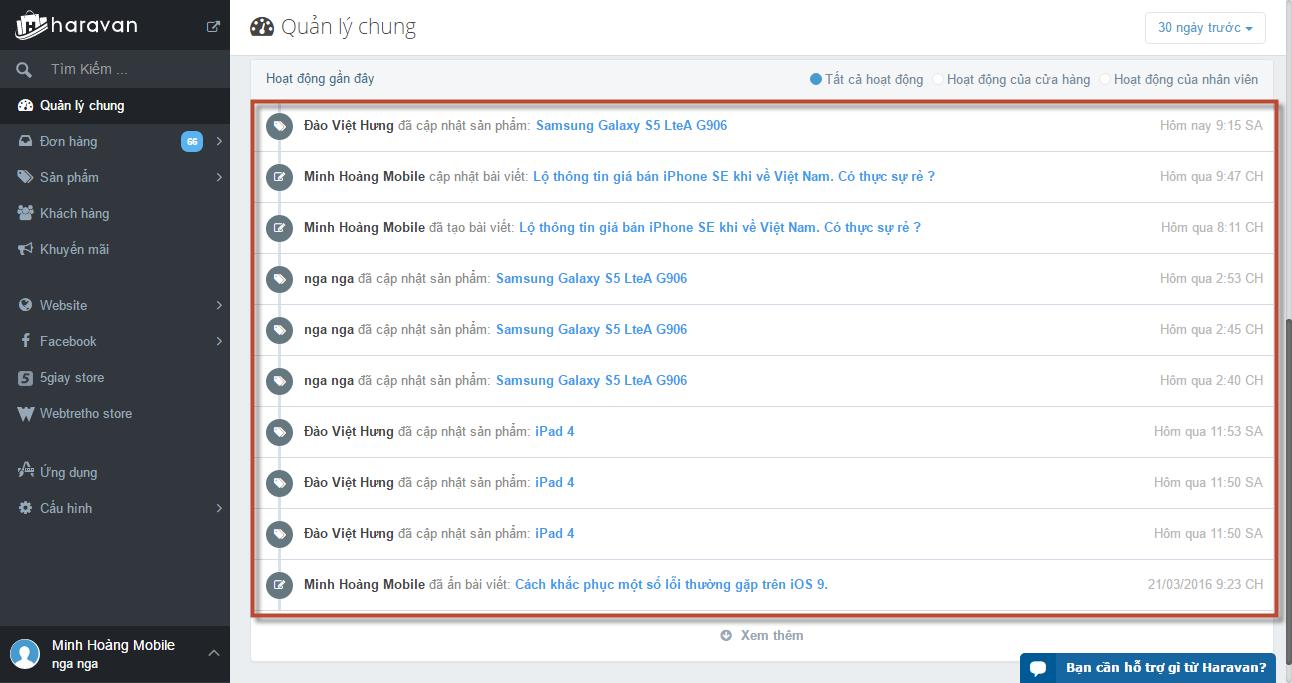The height and width of the screenshot is (683, 1292).
Task: Click the Đơn hàng inbox icon
Action: pos(25,141)
